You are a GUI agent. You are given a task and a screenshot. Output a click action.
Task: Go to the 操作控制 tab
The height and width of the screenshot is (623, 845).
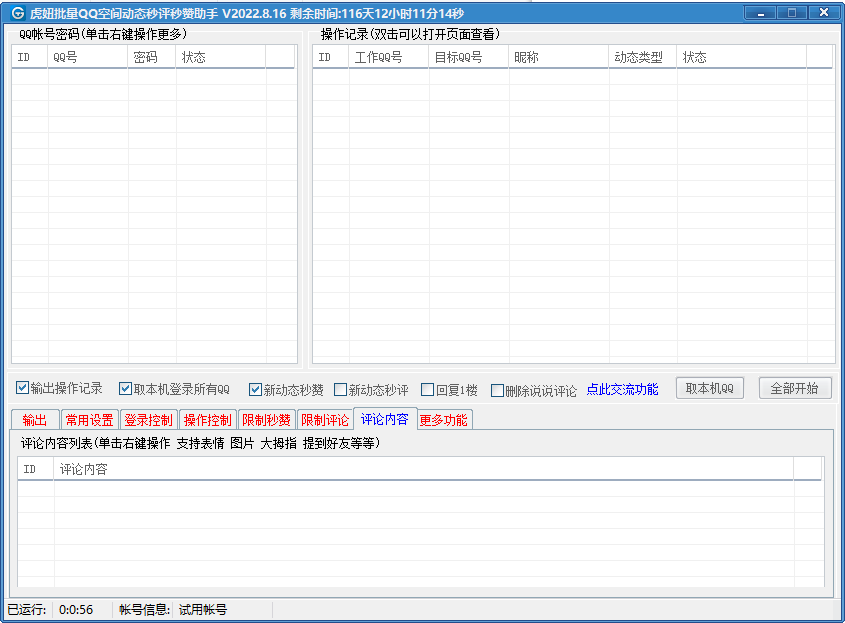(207, 420)
